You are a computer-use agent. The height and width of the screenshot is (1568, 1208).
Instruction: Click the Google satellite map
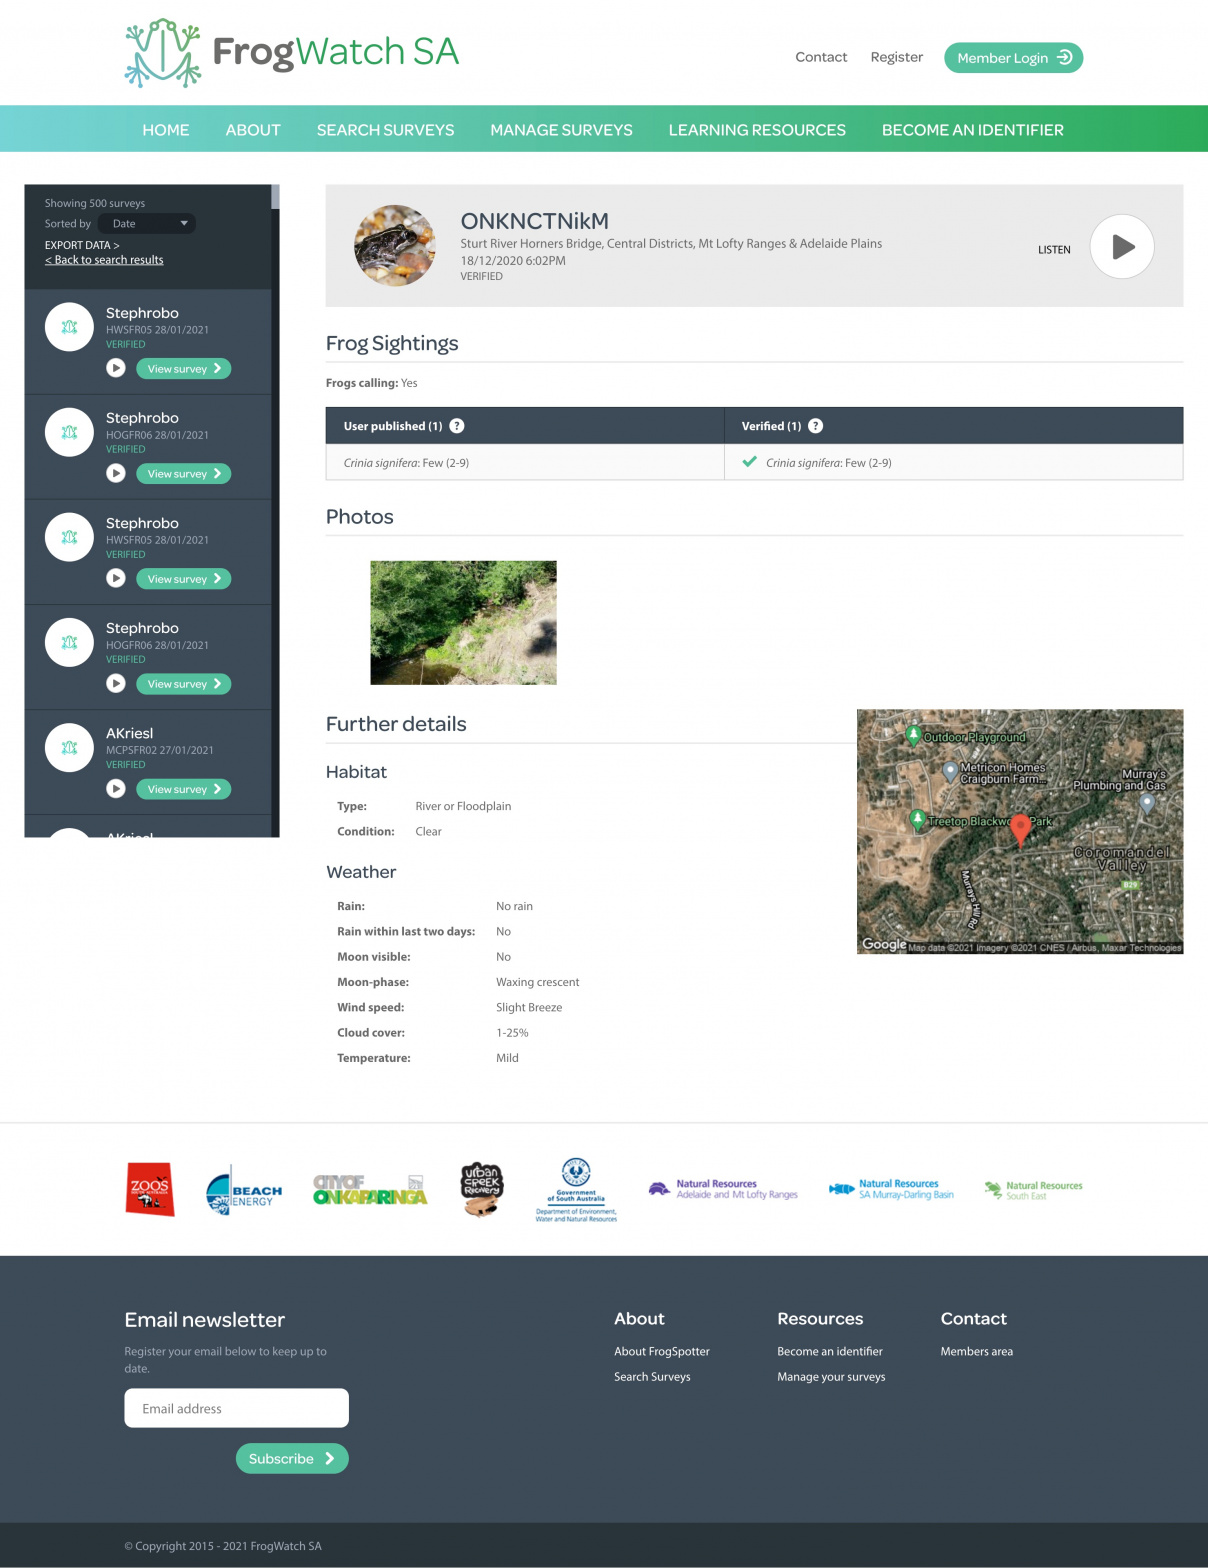(1020, 832)
